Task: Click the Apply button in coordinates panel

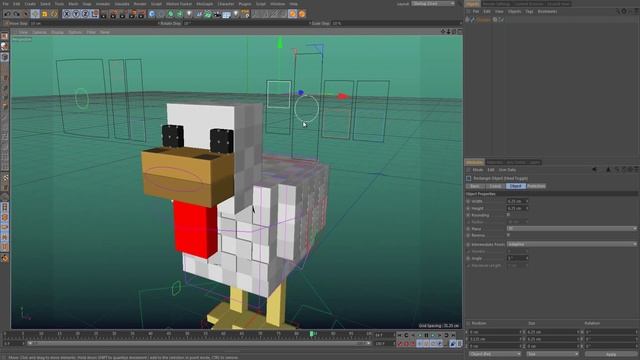Action: [x=611, y=354]
